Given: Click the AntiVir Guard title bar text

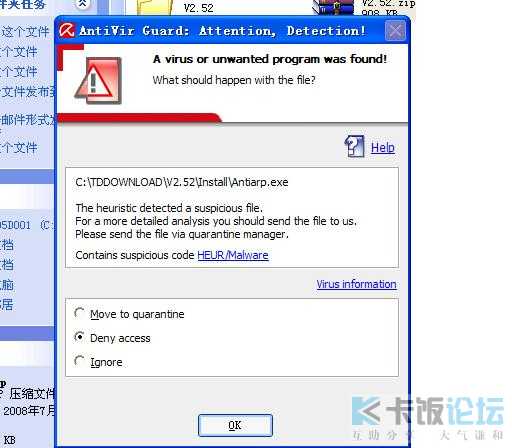Looking at the screenshot, I should pos(222,31).
